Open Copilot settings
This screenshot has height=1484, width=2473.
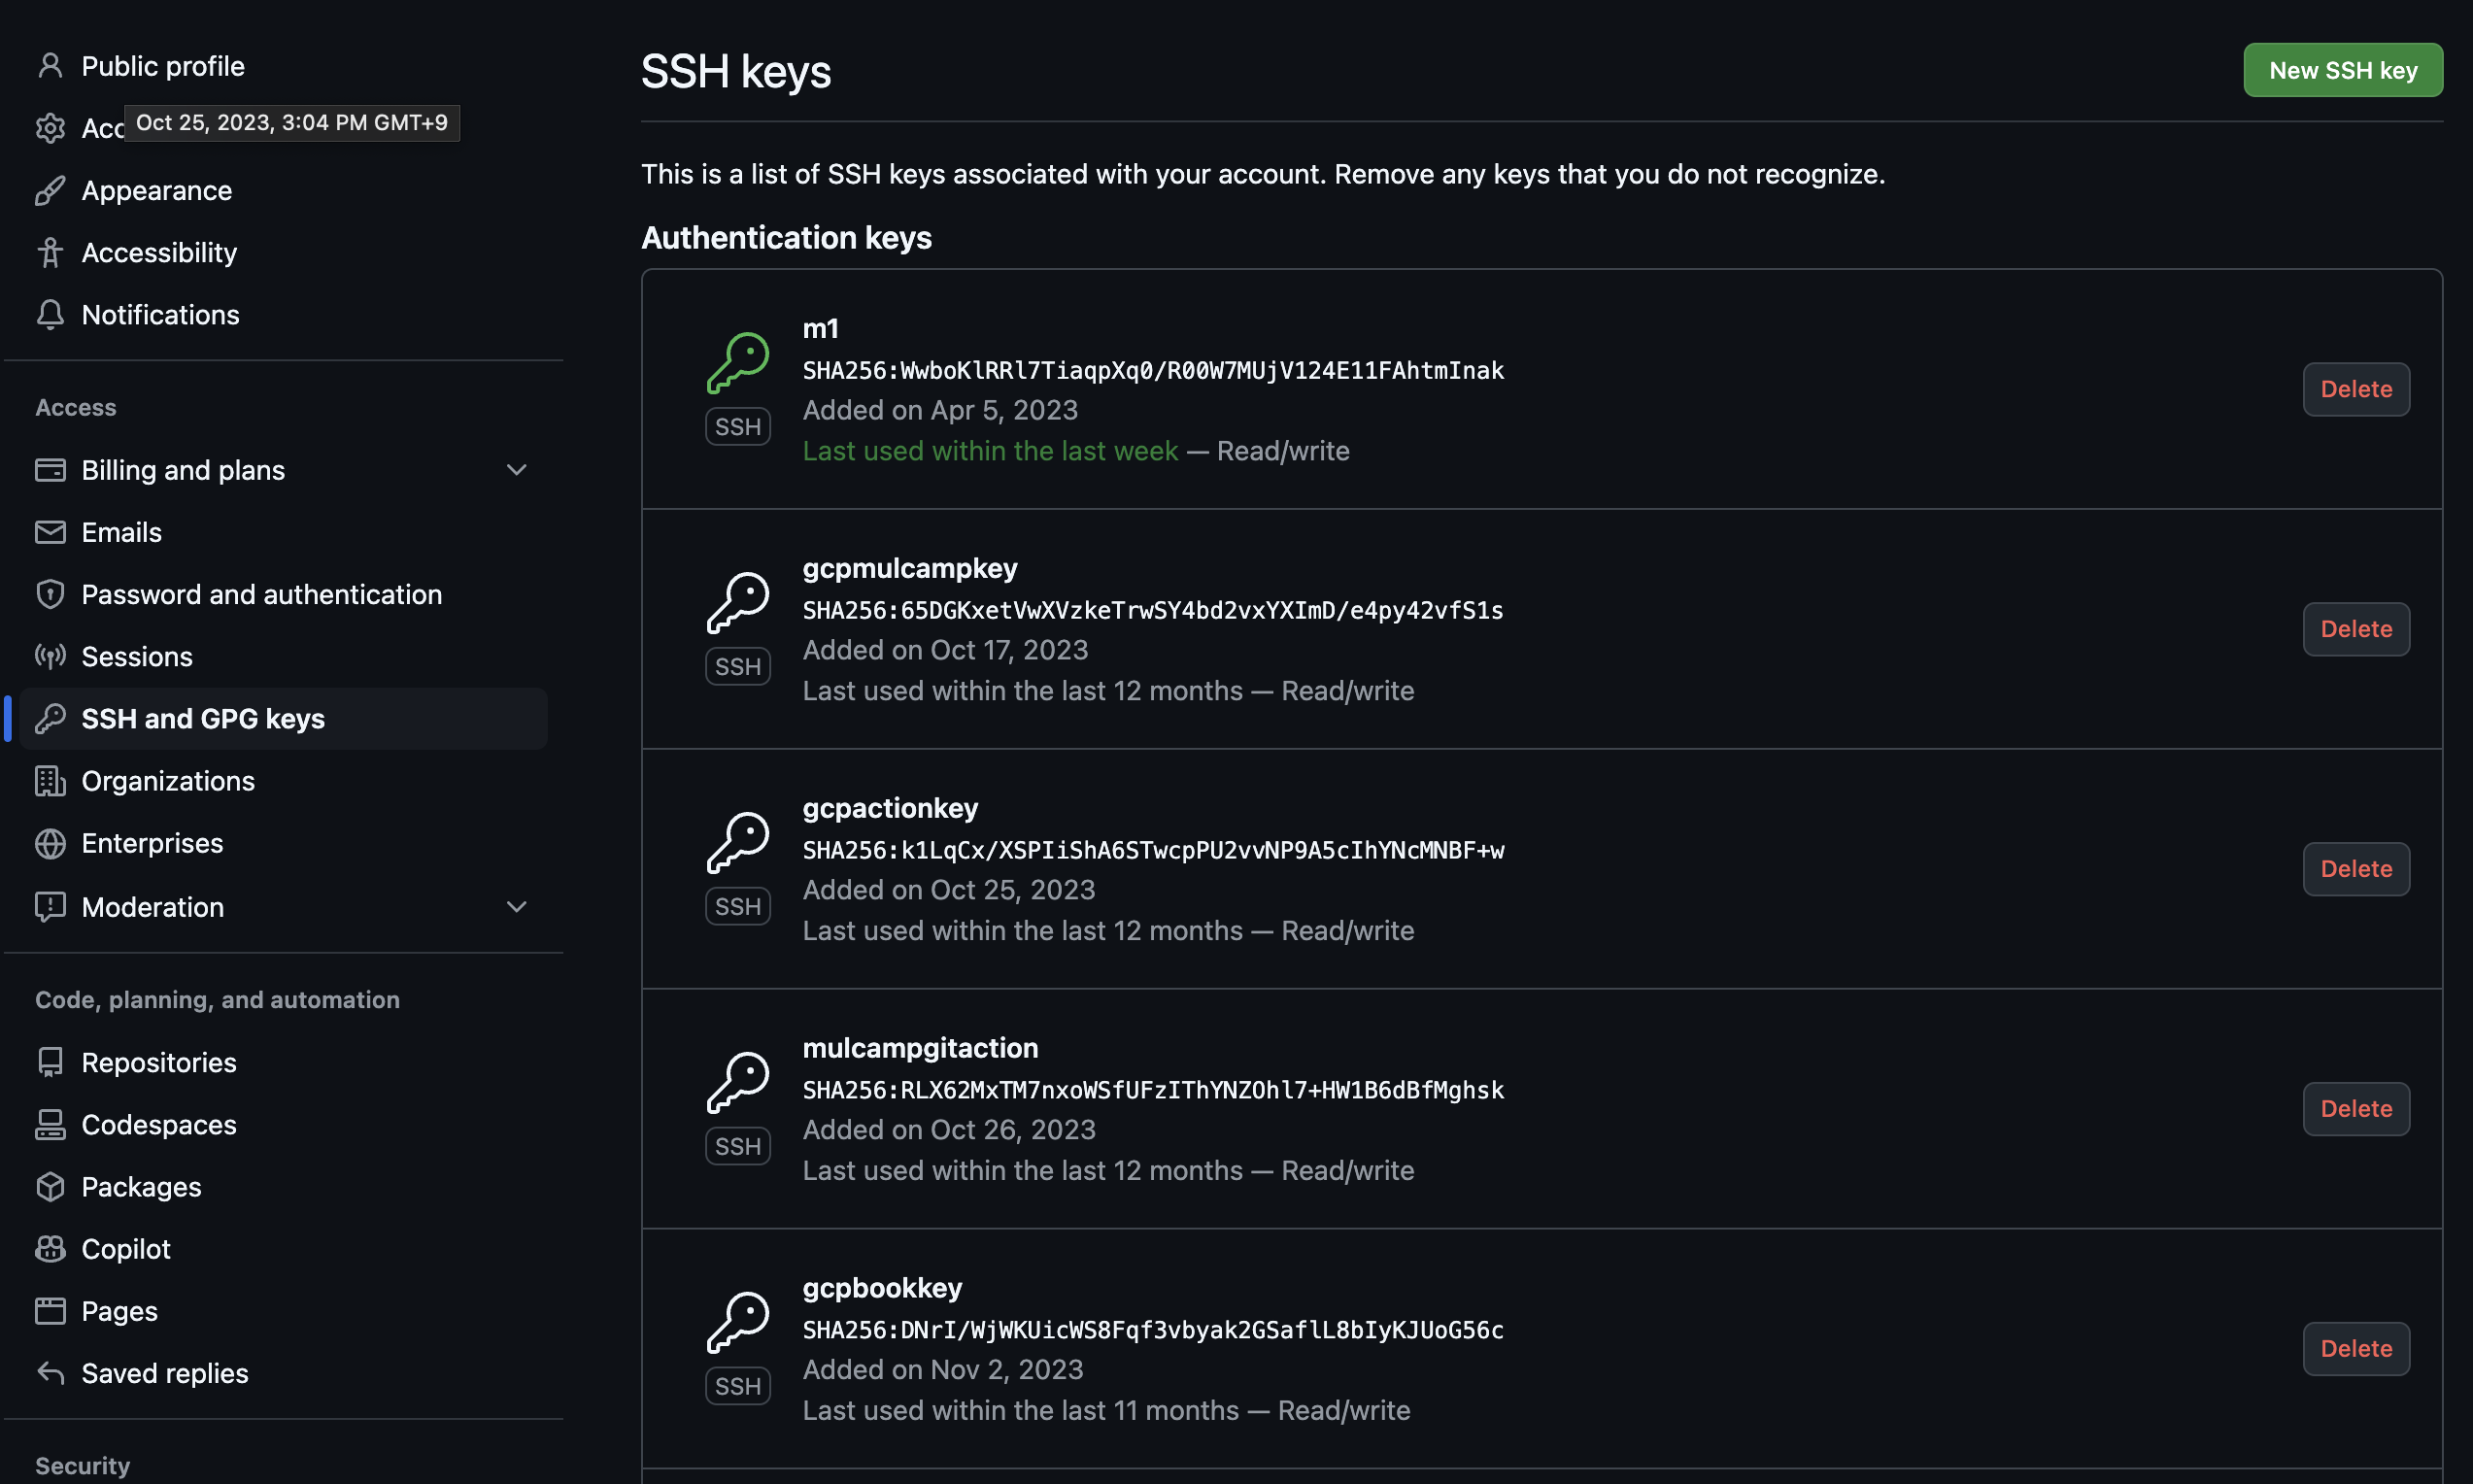(283, 1249)
